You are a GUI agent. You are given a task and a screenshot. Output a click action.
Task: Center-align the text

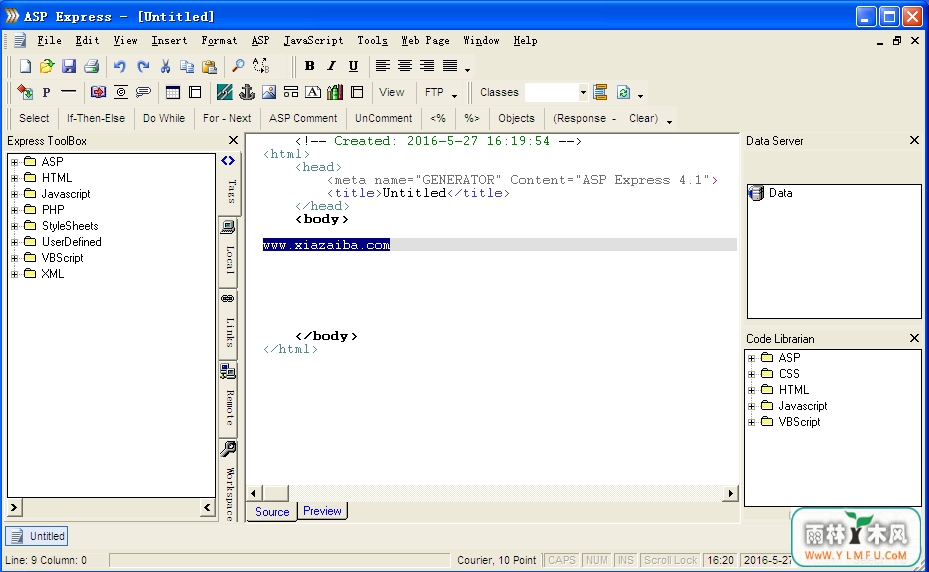click(x=405, y=66)
